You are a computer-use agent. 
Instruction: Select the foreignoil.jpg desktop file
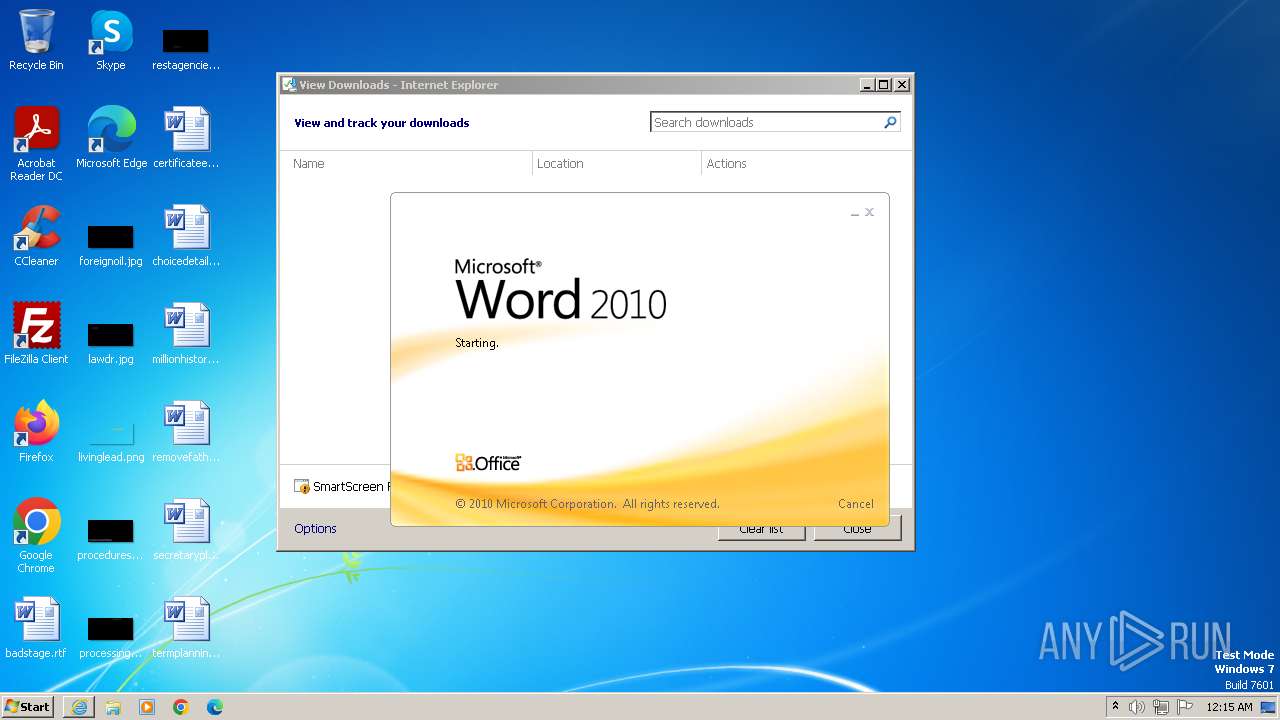pos(111,246)
